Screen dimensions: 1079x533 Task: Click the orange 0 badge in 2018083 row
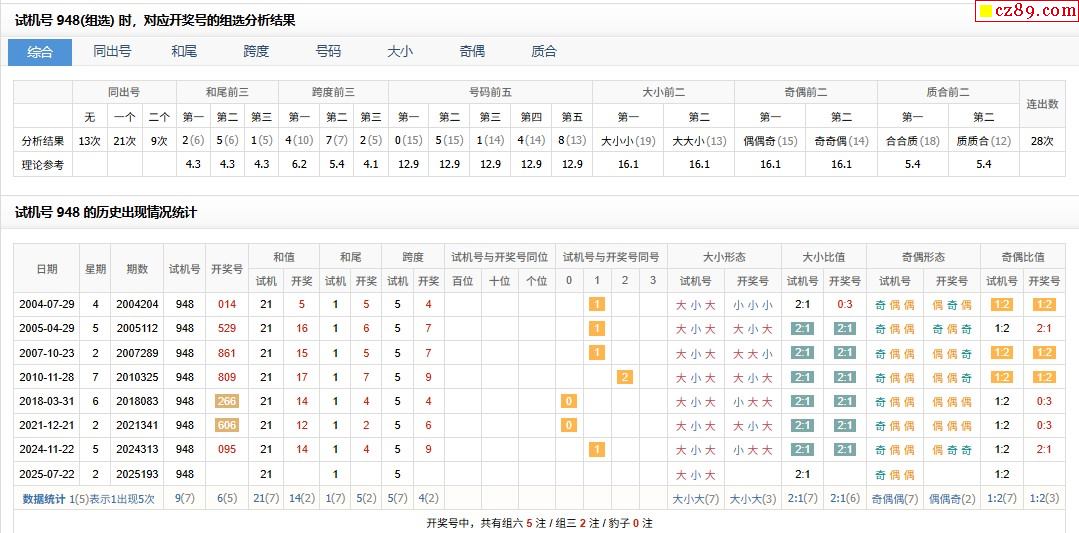pyautogui.click(x=568, y=401)
